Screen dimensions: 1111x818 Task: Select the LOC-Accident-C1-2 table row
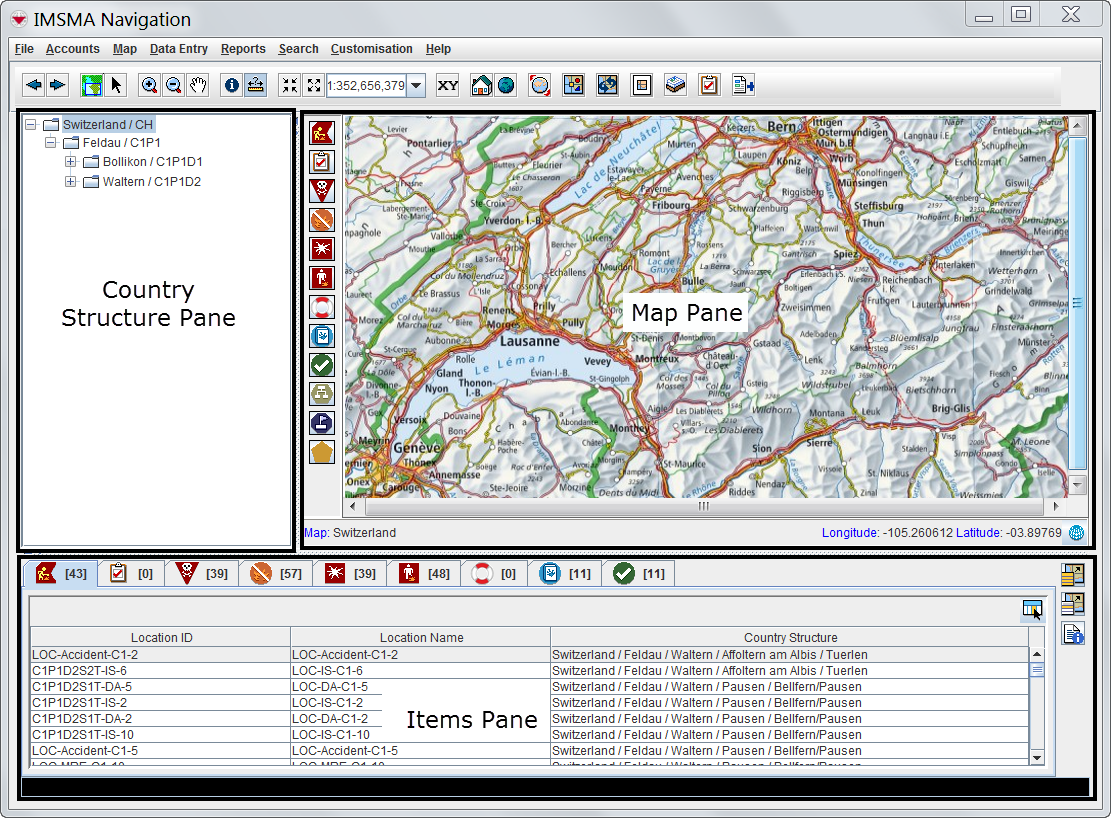160,655
